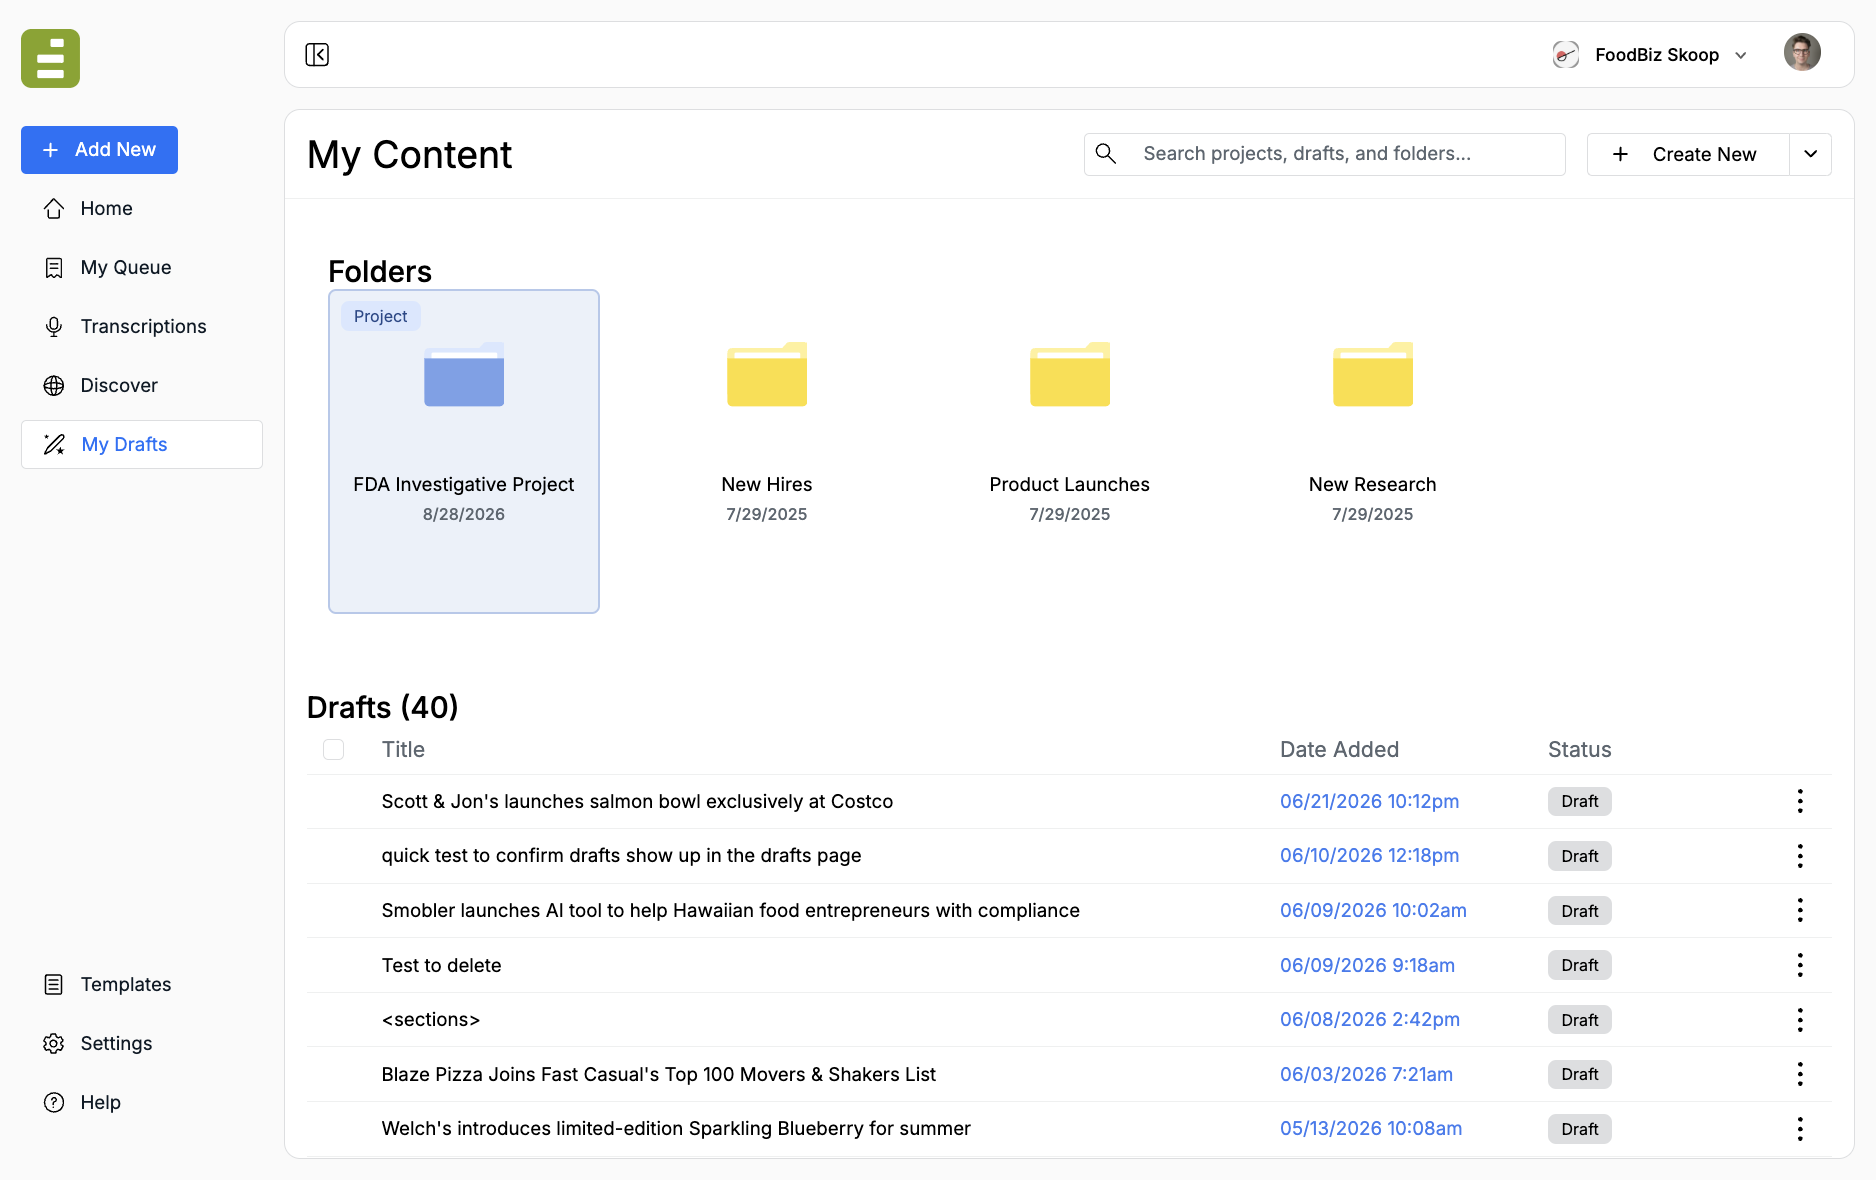Image resolution: width=1876 pixels, height=1180 pixels.
Task: Open the actions menu for the quick test draft
Action: [1800, 856]
